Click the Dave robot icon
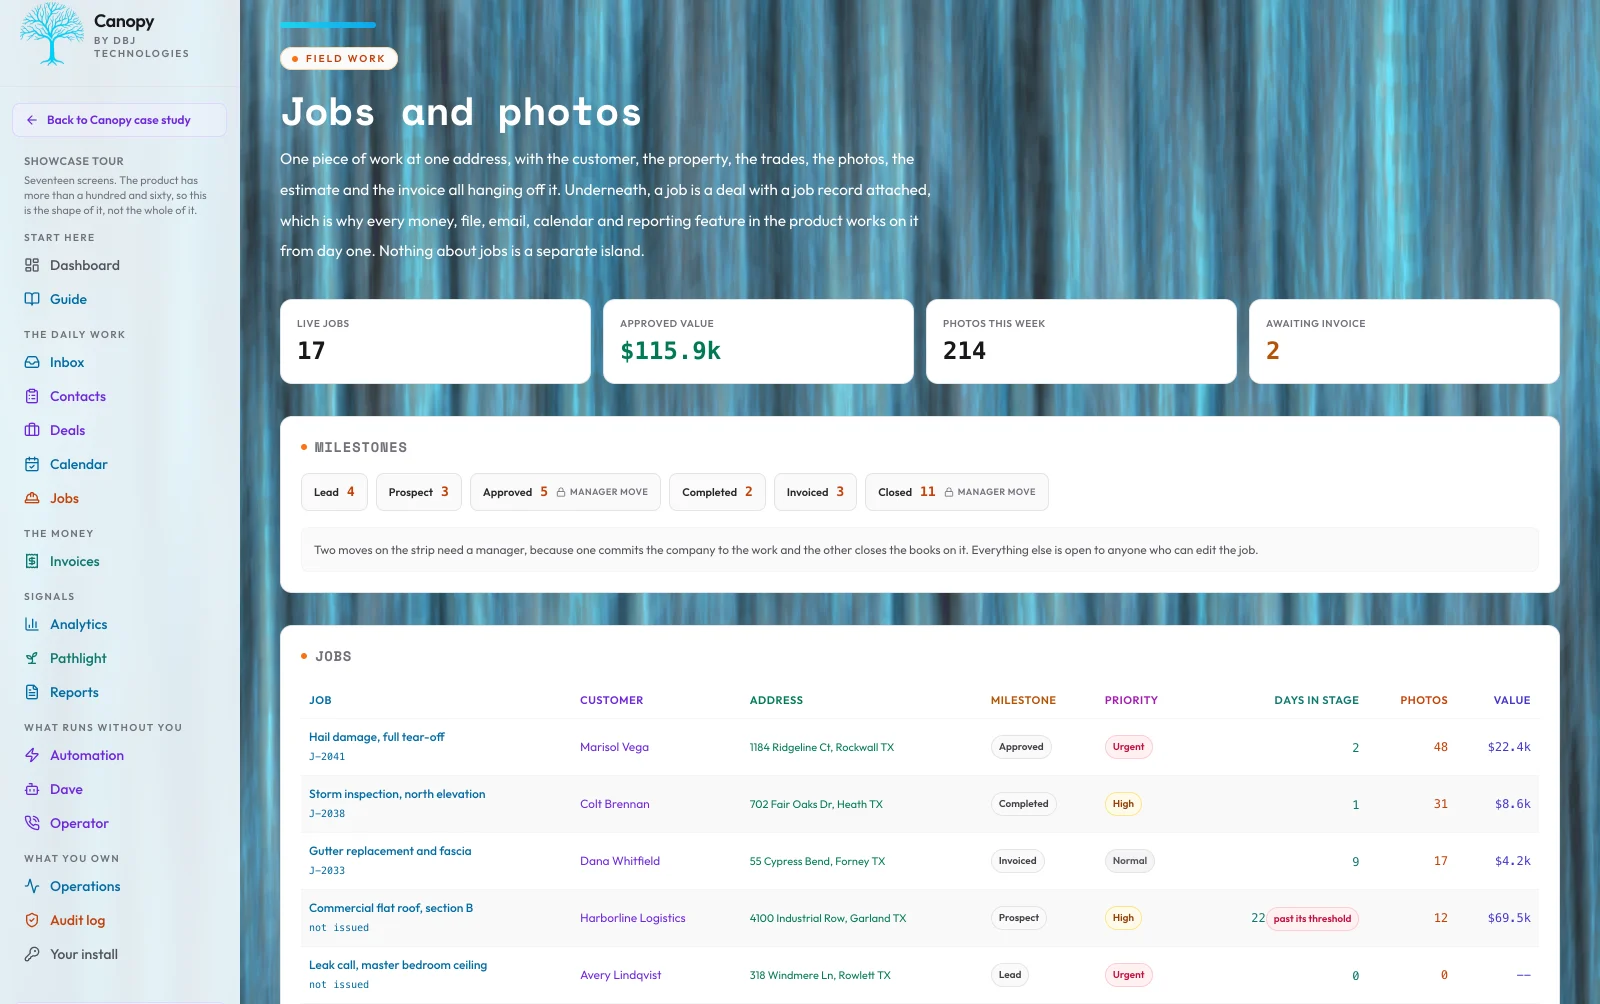Screen dimensions: 1600x1004 pos(32,789)
